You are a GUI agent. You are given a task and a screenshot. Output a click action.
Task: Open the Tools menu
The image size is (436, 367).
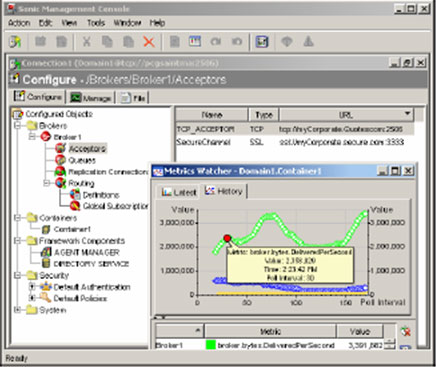pos(96,23)
